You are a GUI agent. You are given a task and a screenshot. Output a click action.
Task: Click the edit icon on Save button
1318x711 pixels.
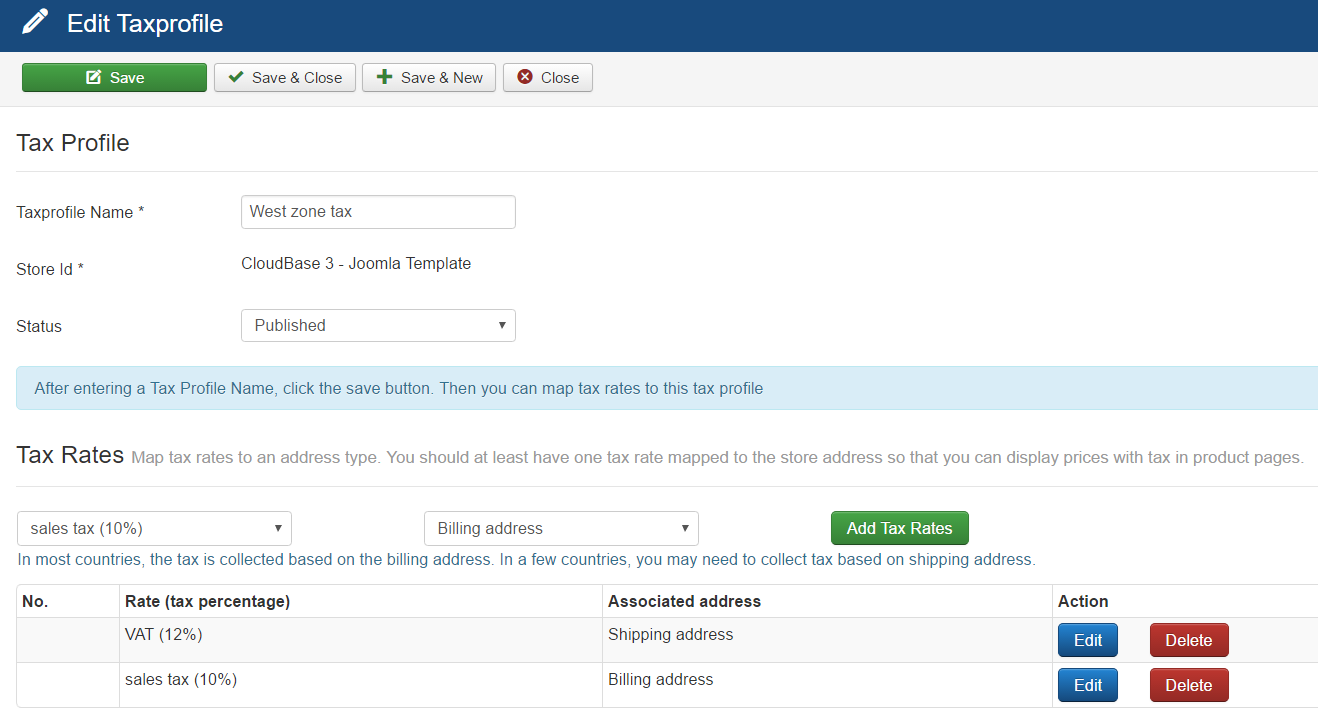[x=94, y=78]
